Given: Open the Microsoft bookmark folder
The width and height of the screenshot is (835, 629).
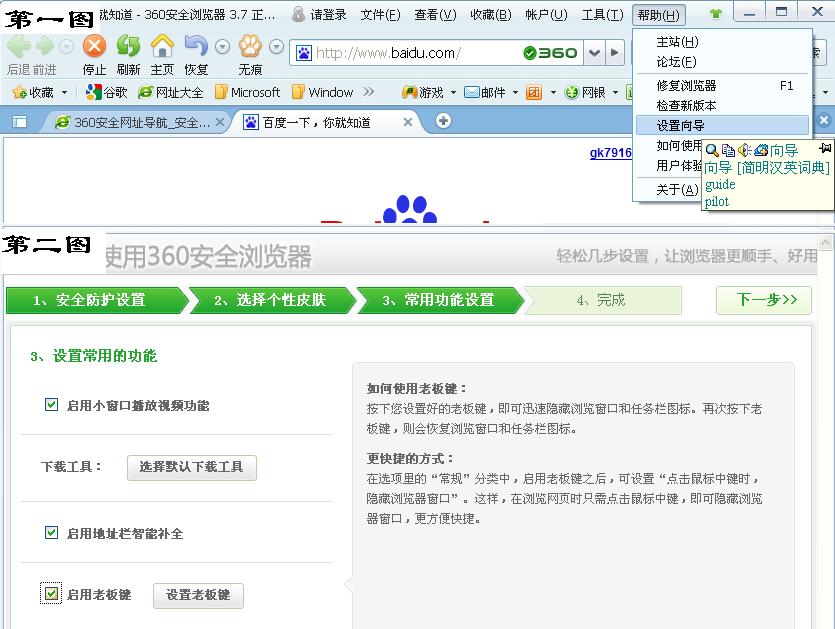Looking at the screenshot, I should pos(248,92).
